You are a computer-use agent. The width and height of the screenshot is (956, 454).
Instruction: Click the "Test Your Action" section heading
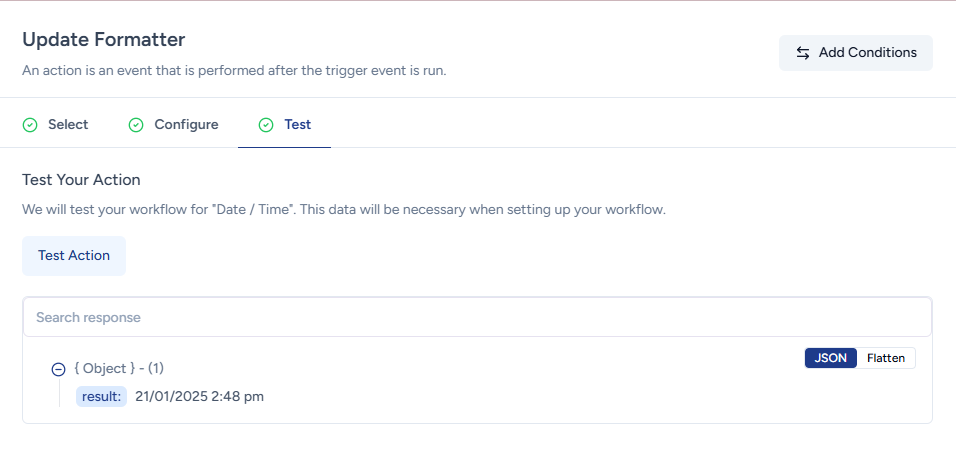(x=81, y=180)
